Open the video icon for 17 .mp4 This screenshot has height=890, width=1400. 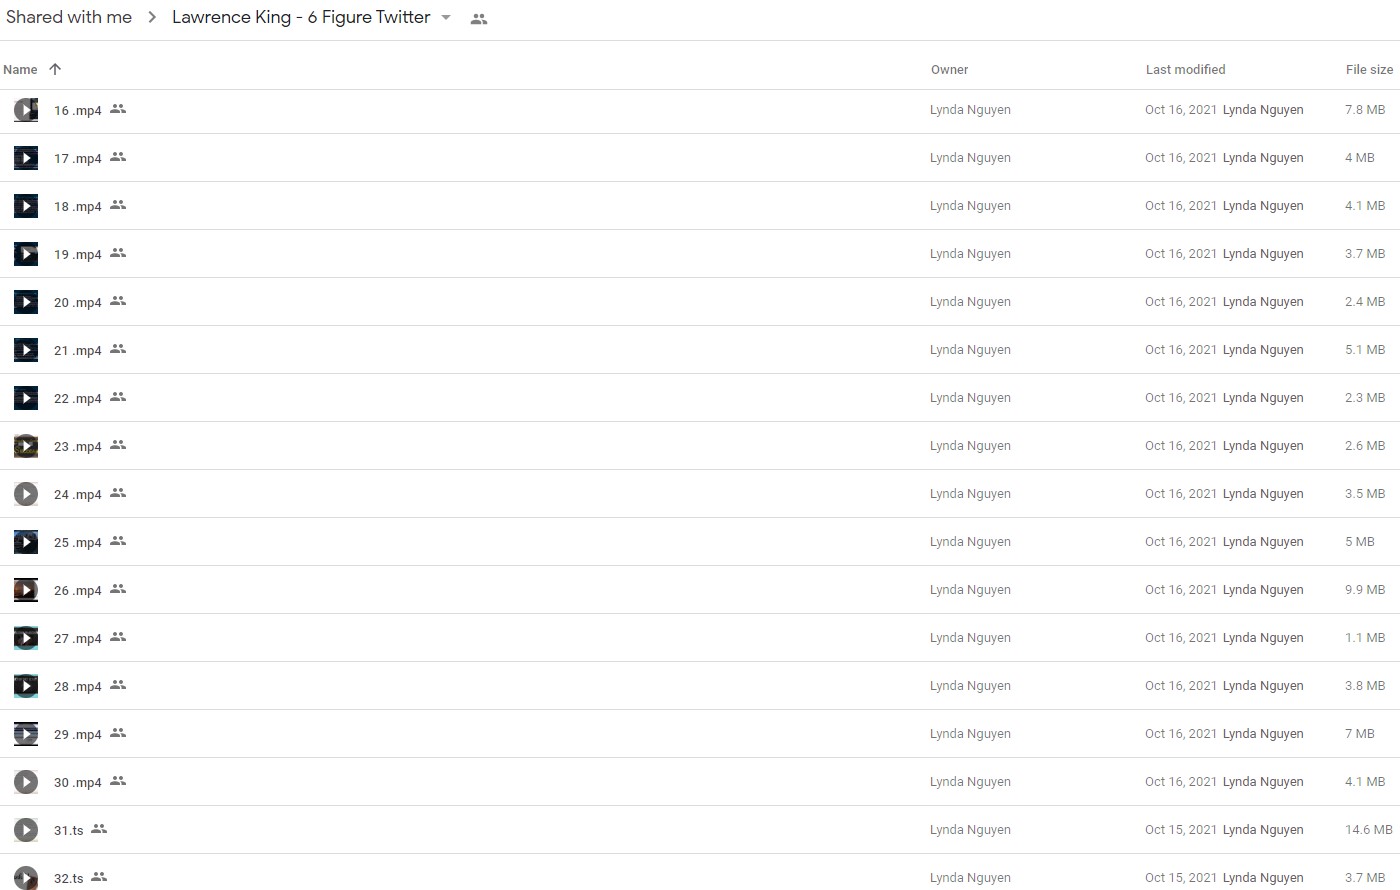[x=26, y=158]
